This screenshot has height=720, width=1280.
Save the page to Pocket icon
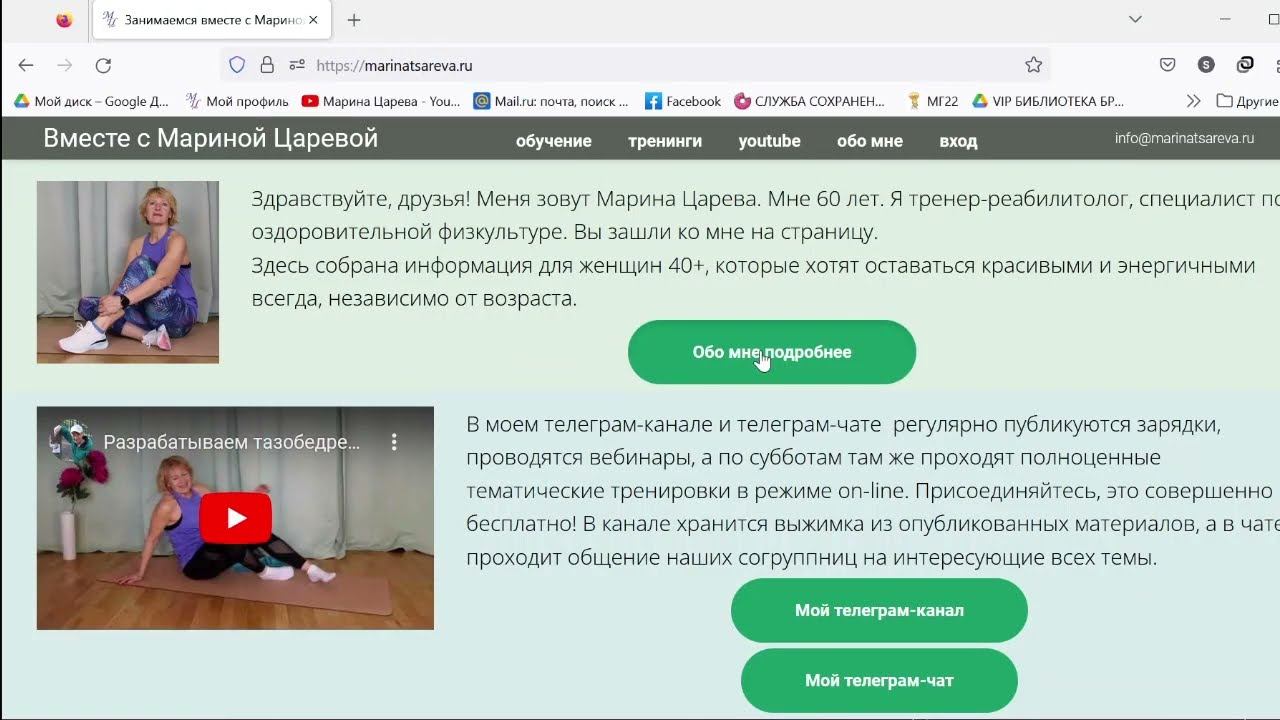pyautogui.click(x=1167, y=65)
